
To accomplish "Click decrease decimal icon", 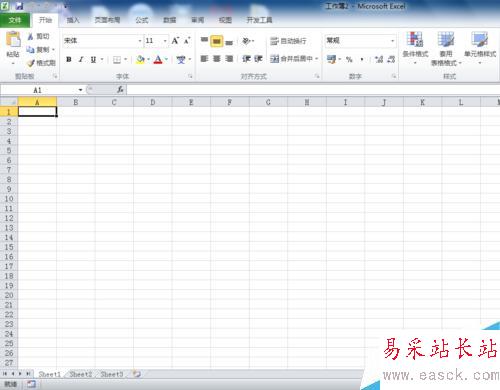I will click(391, 60).
